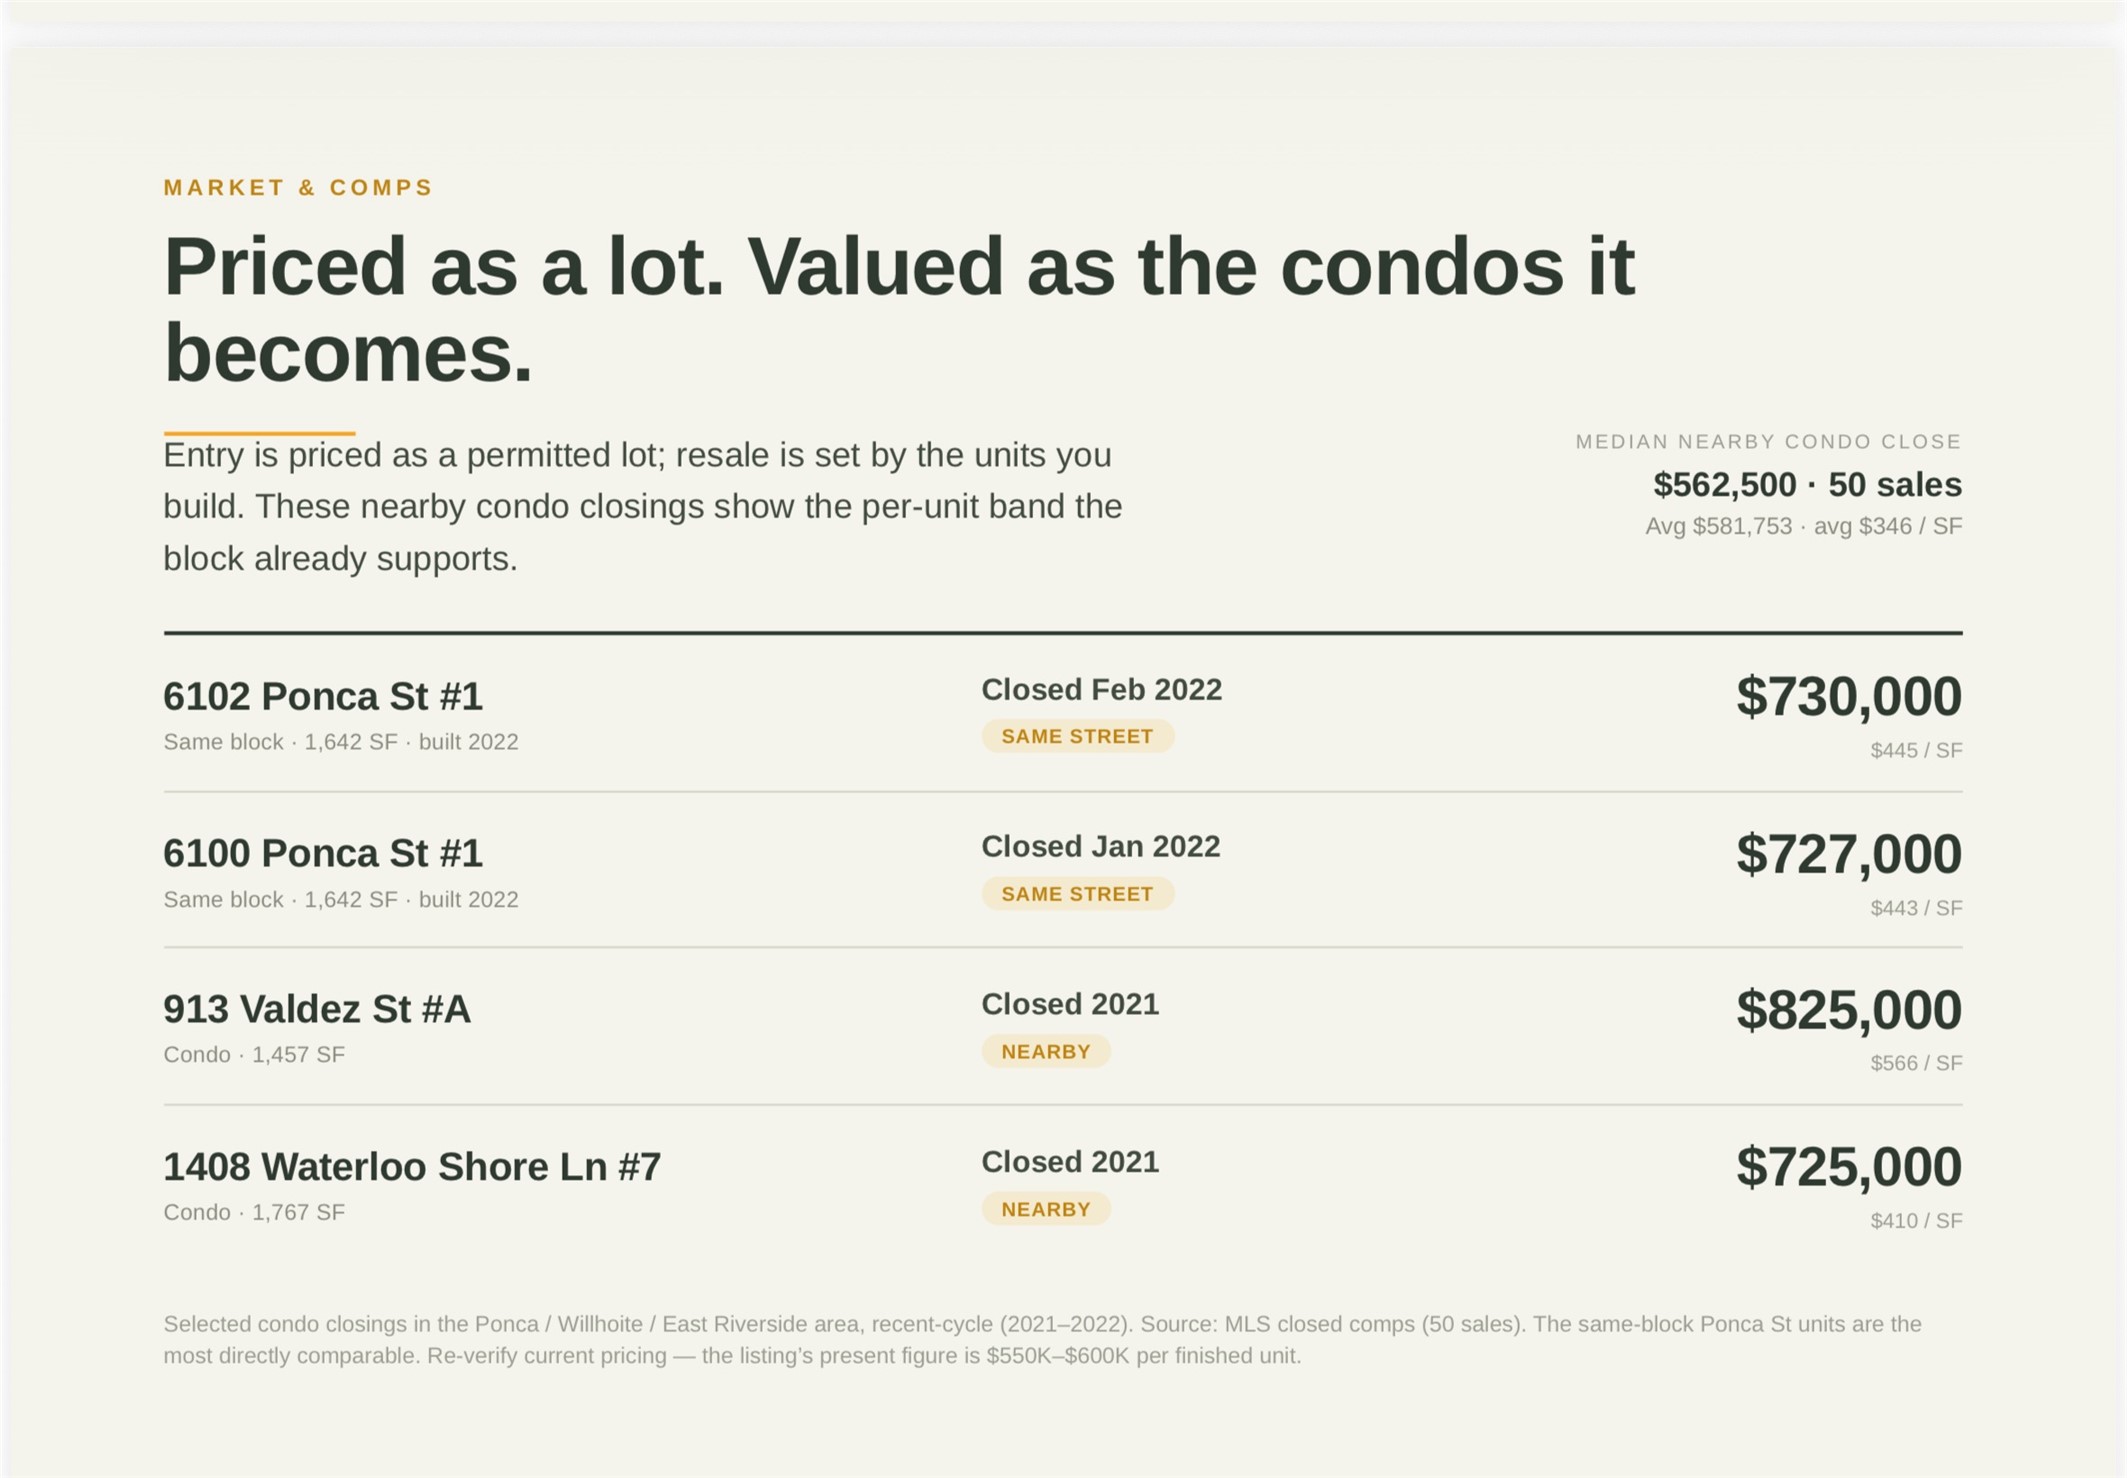Click the $825,000 sale price
Image resolution: width=2127 pixels, height=1478 pixels.
[1848, 1009]
